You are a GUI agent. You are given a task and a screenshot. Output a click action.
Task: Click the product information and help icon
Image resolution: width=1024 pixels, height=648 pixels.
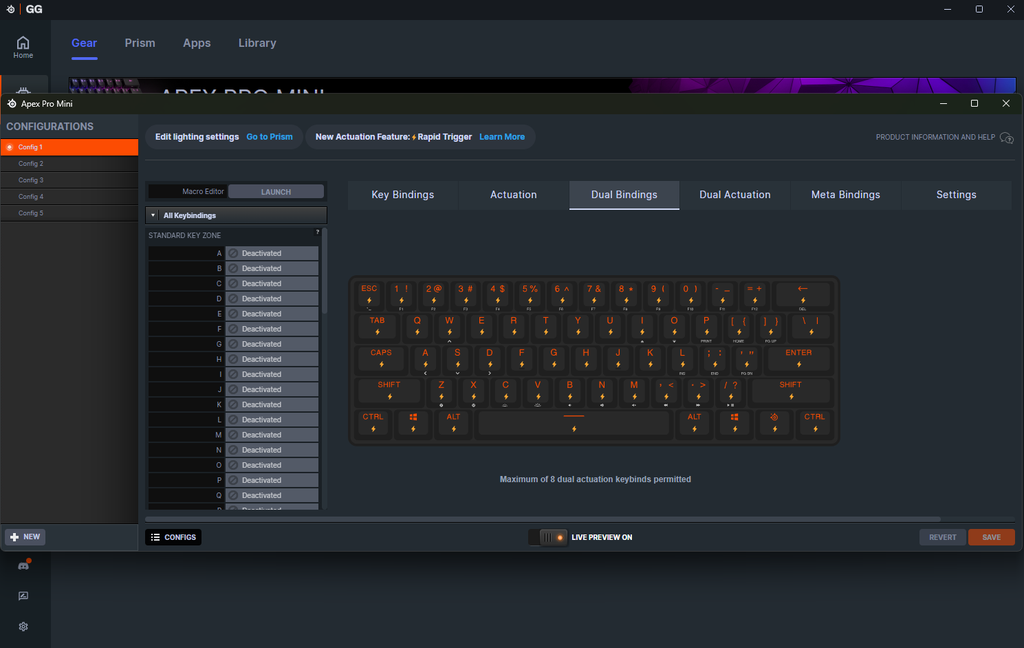(x=1006, y=138)
